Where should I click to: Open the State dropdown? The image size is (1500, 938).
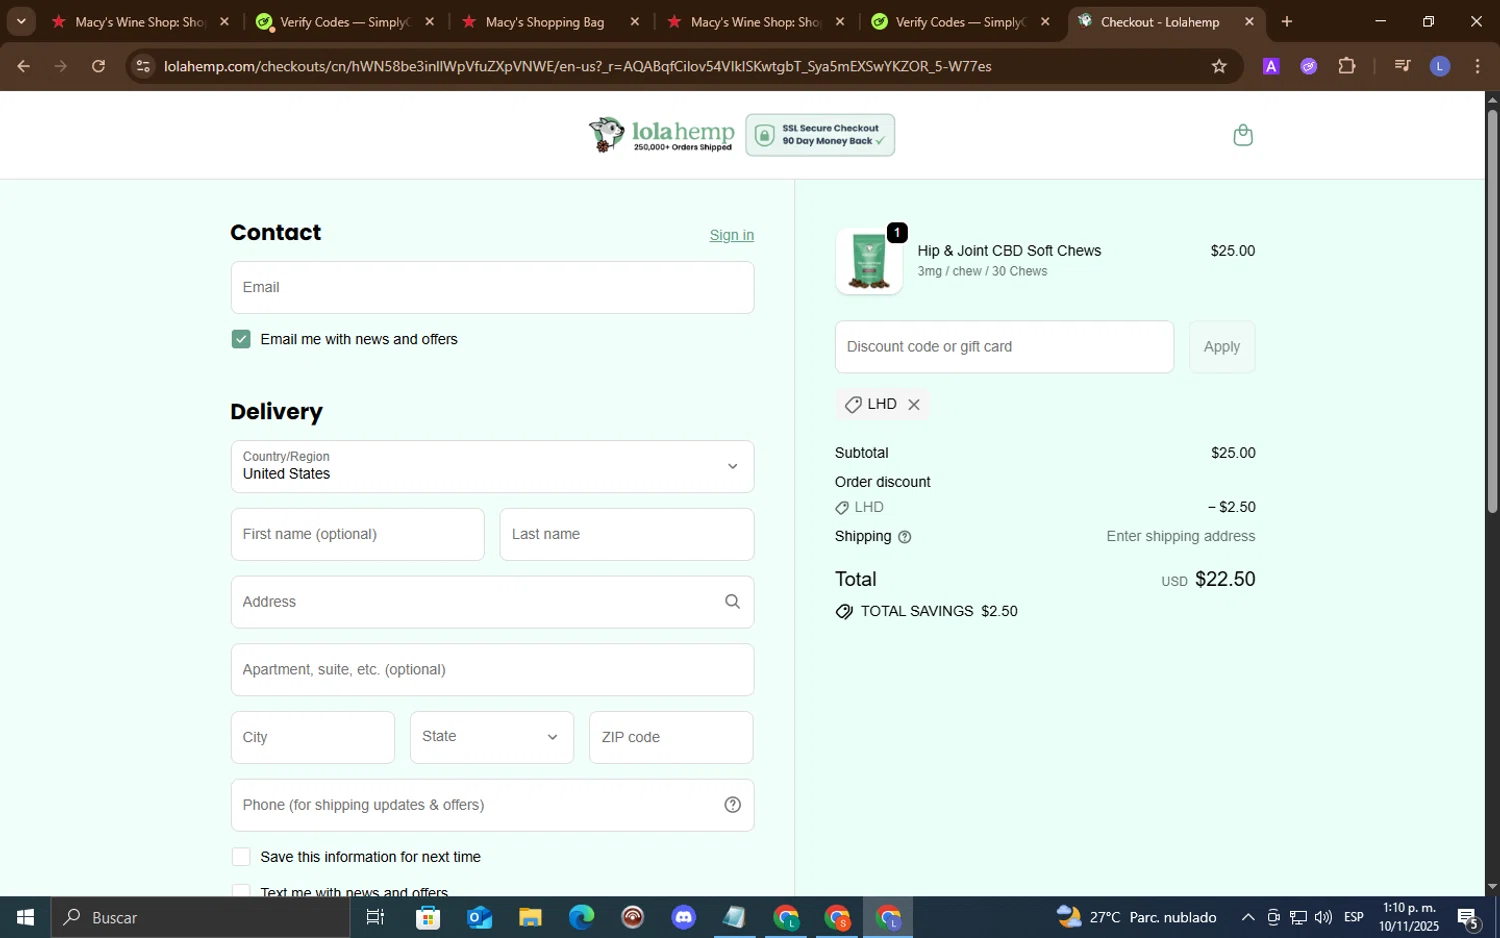click(492, 738)
